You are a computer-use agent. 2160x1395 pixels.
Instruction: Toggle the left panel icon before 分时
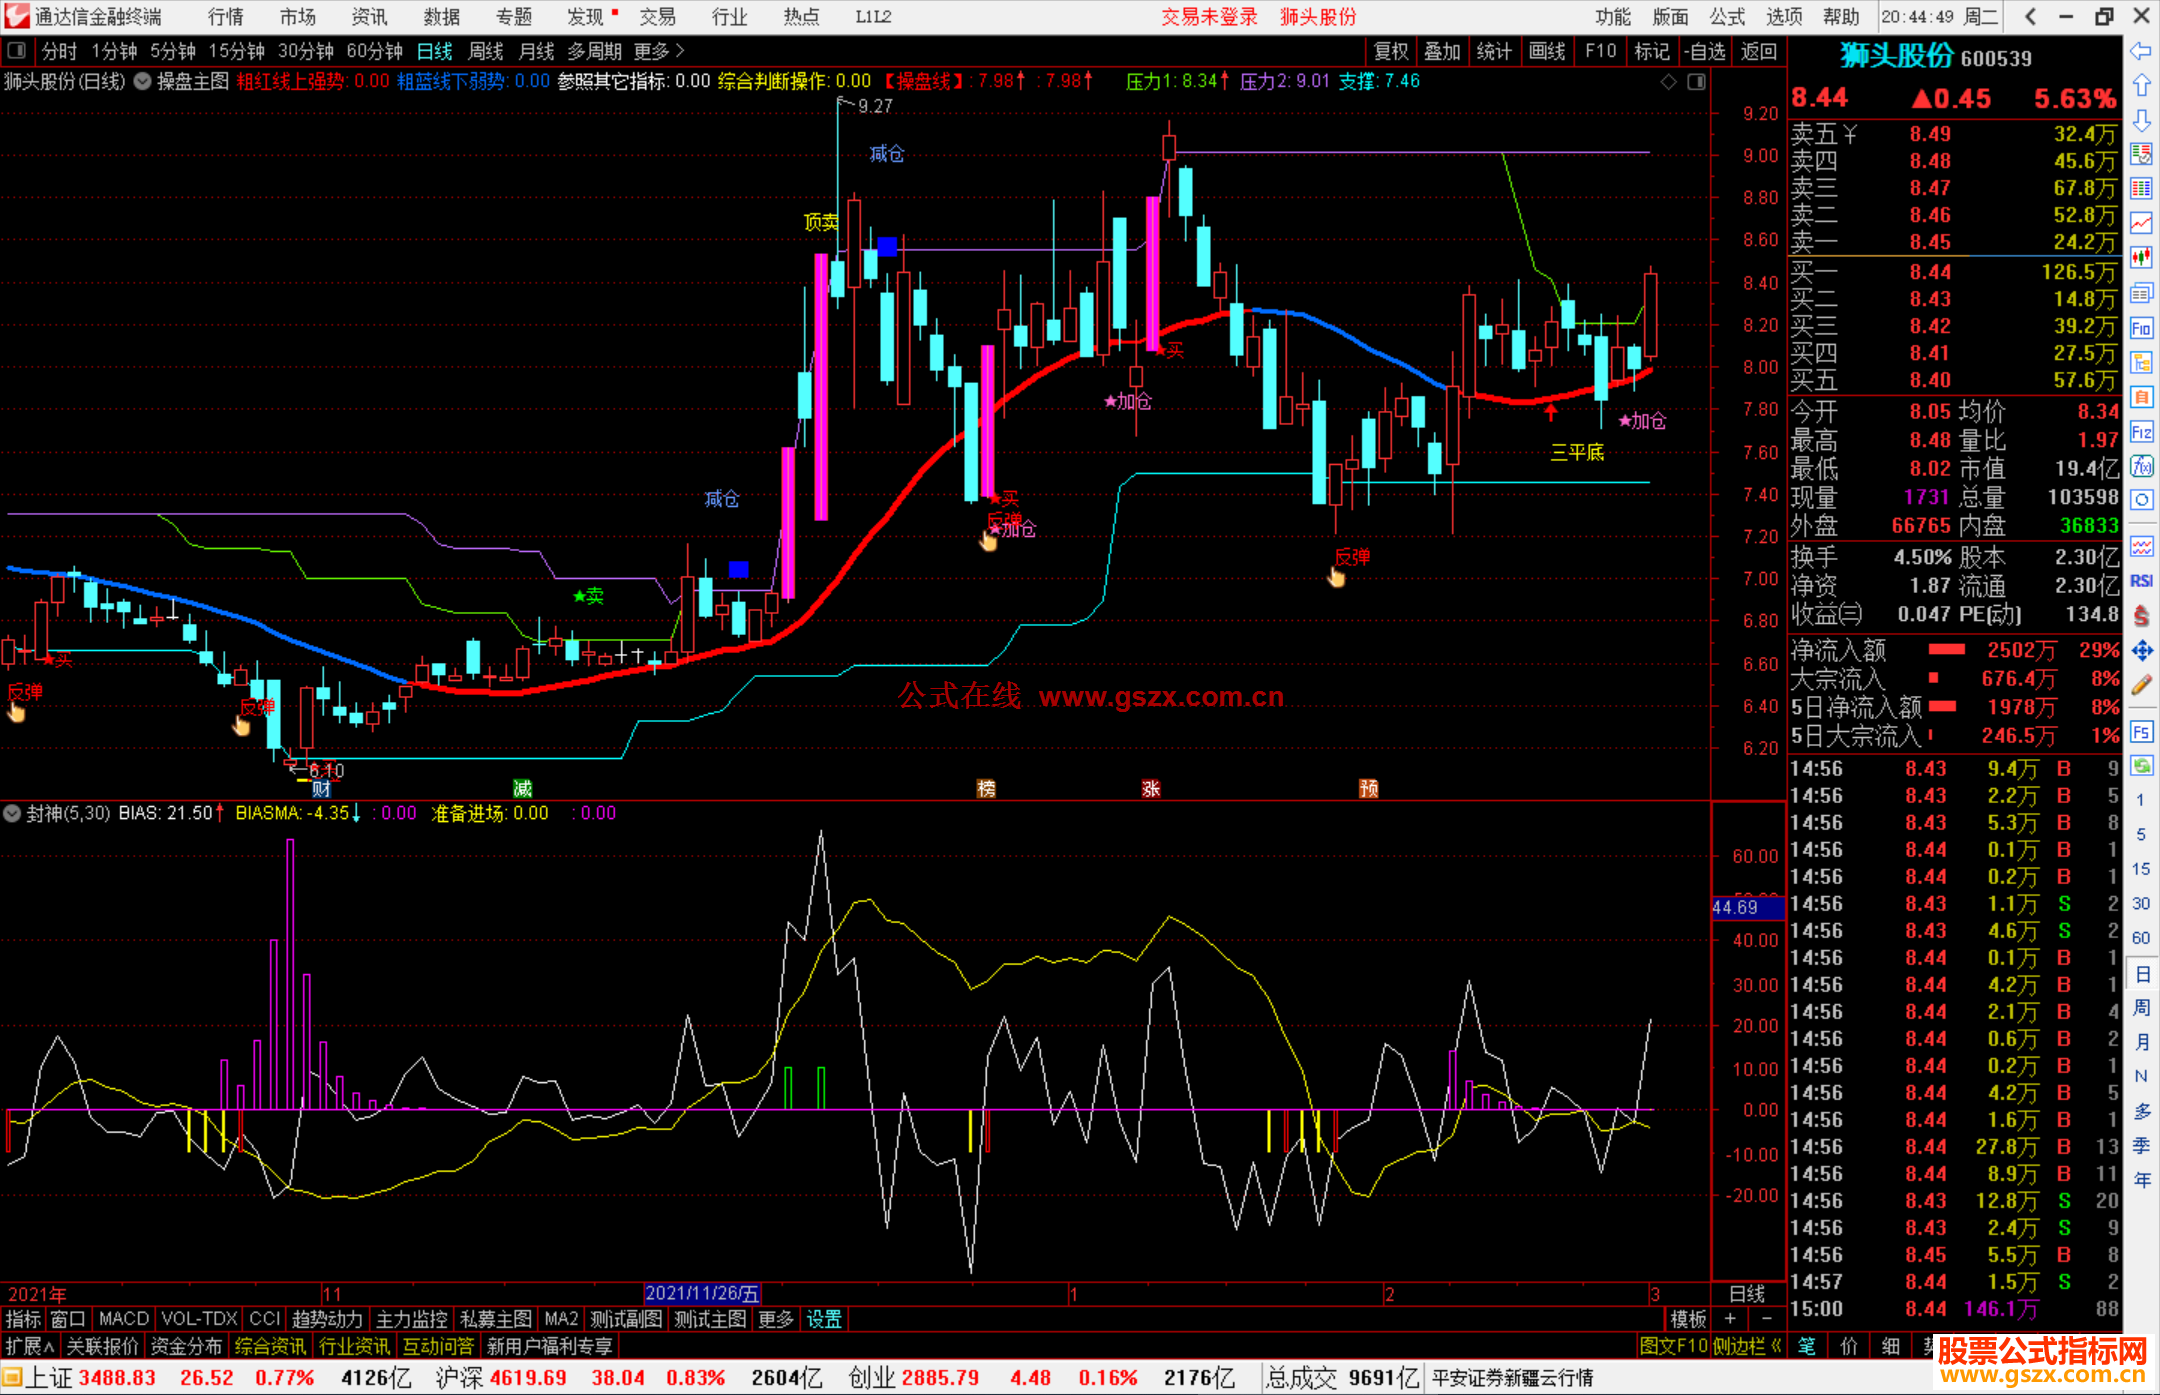pos(16,50)
